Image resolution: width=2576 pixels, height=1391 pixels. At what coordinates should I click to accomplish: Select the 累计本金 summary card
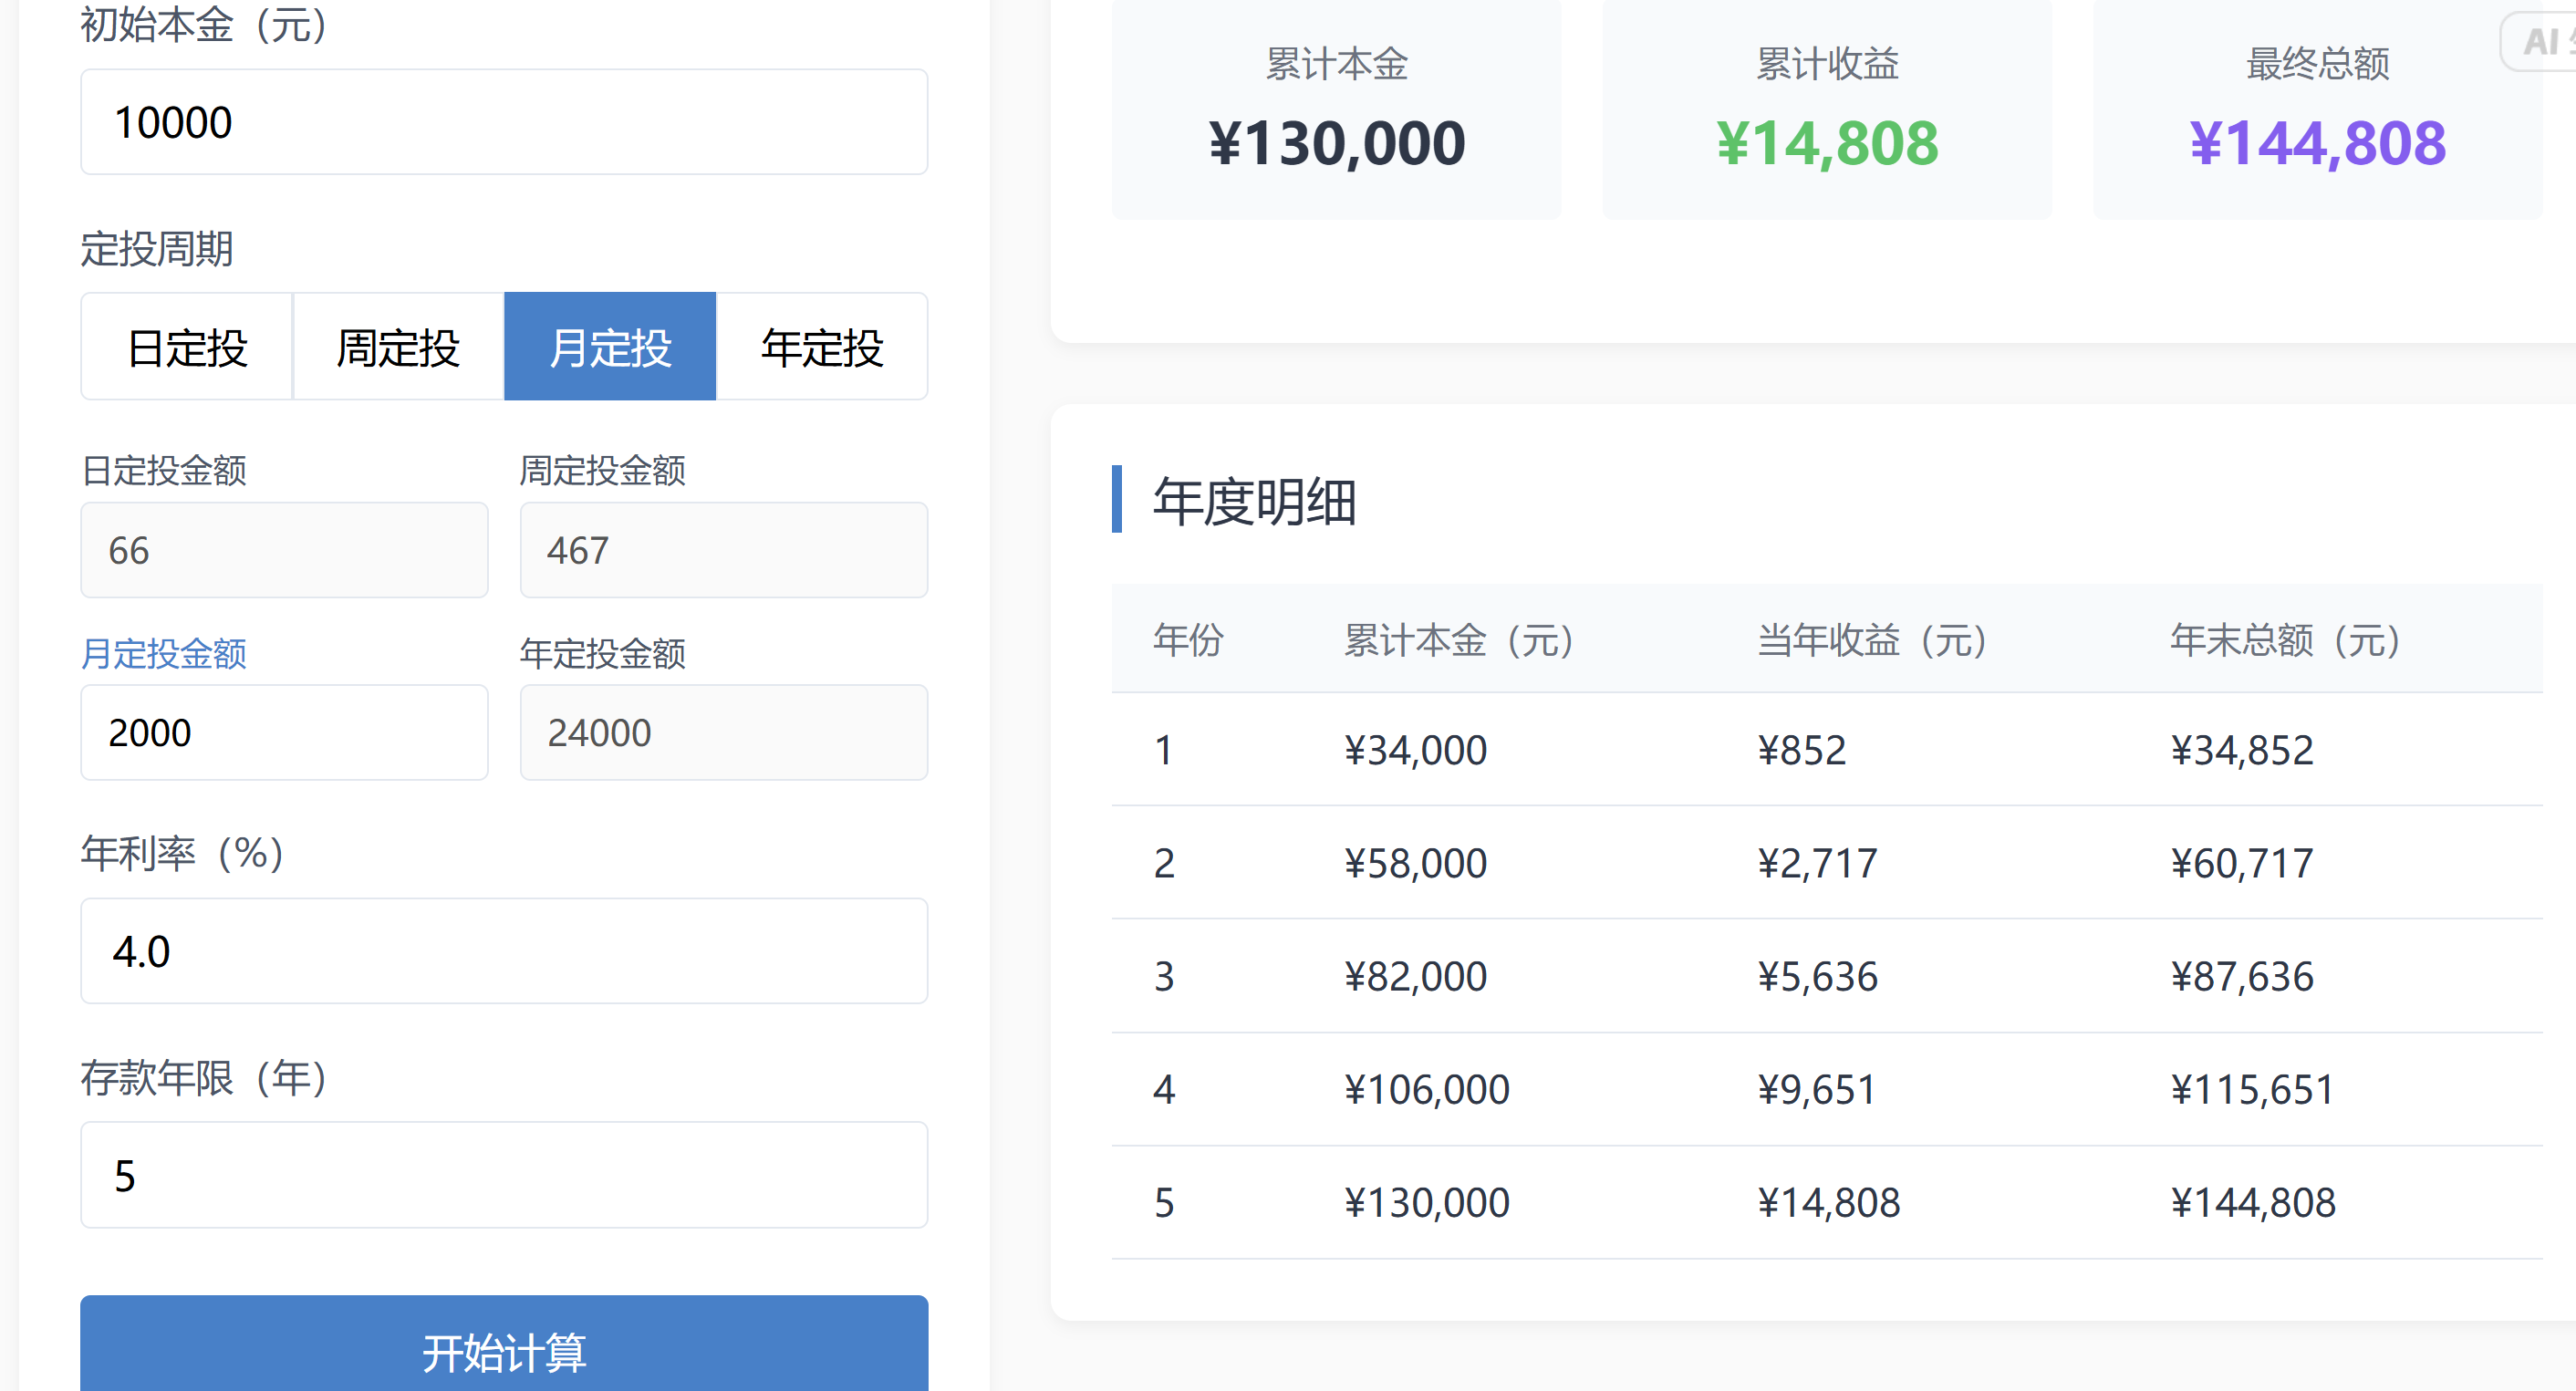(x=1336, y=110)
